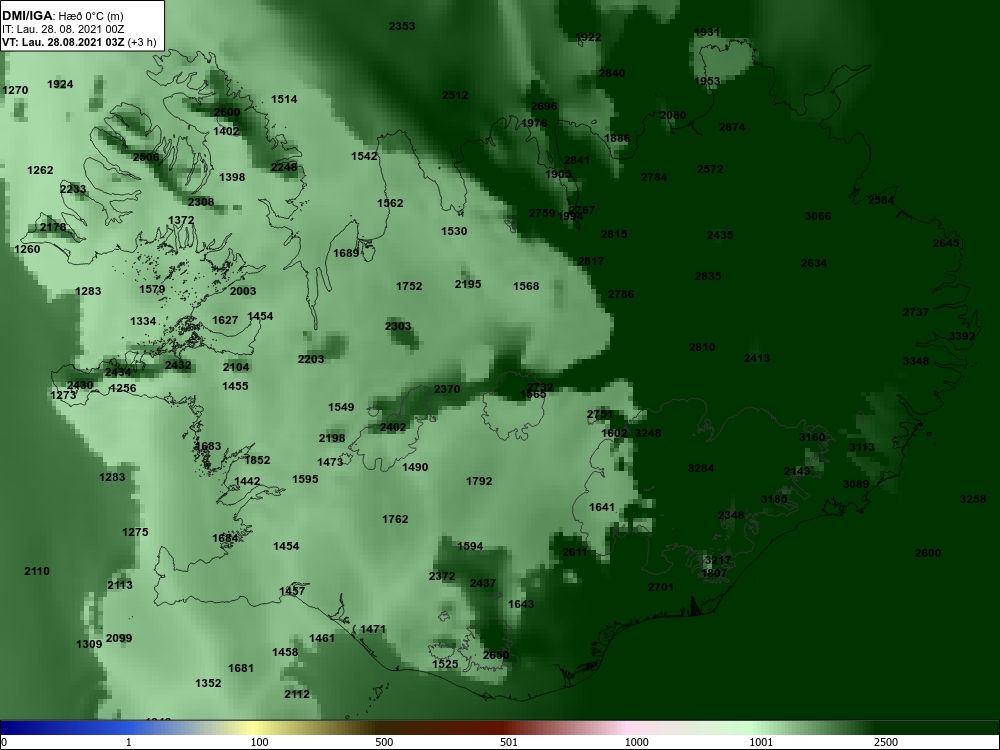
Task: Click the map label 3248
Action: click(x=648, y=433)
